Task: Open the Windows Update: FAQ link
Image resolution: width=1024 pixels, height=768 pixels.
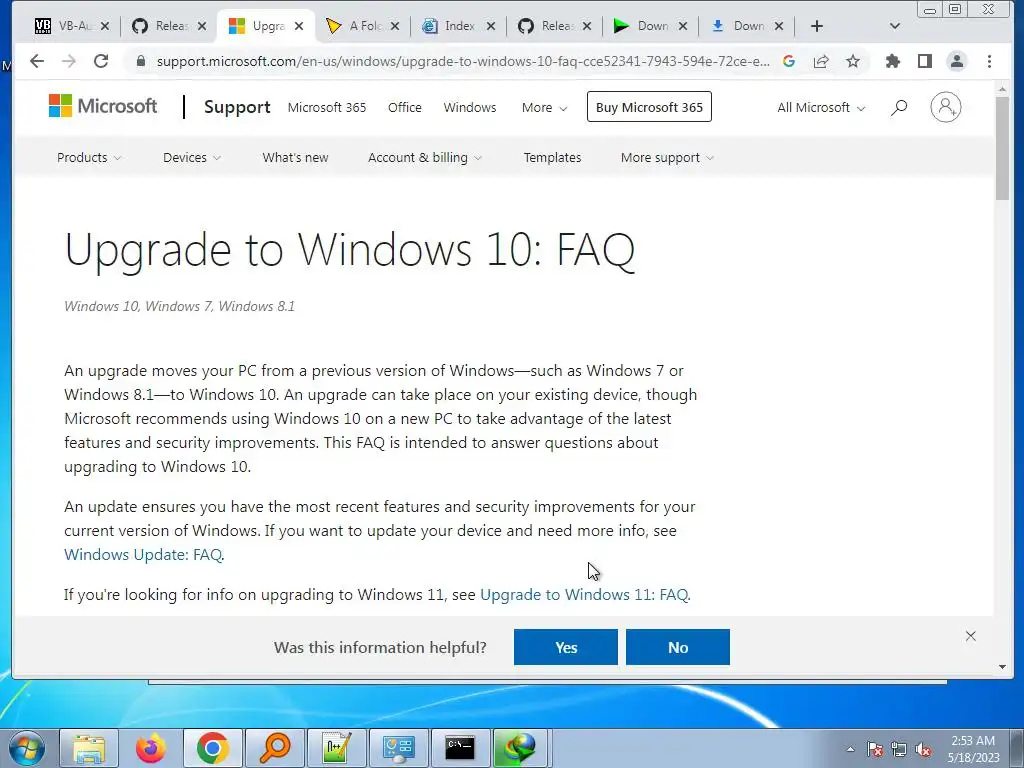Action: coord(143,554)
